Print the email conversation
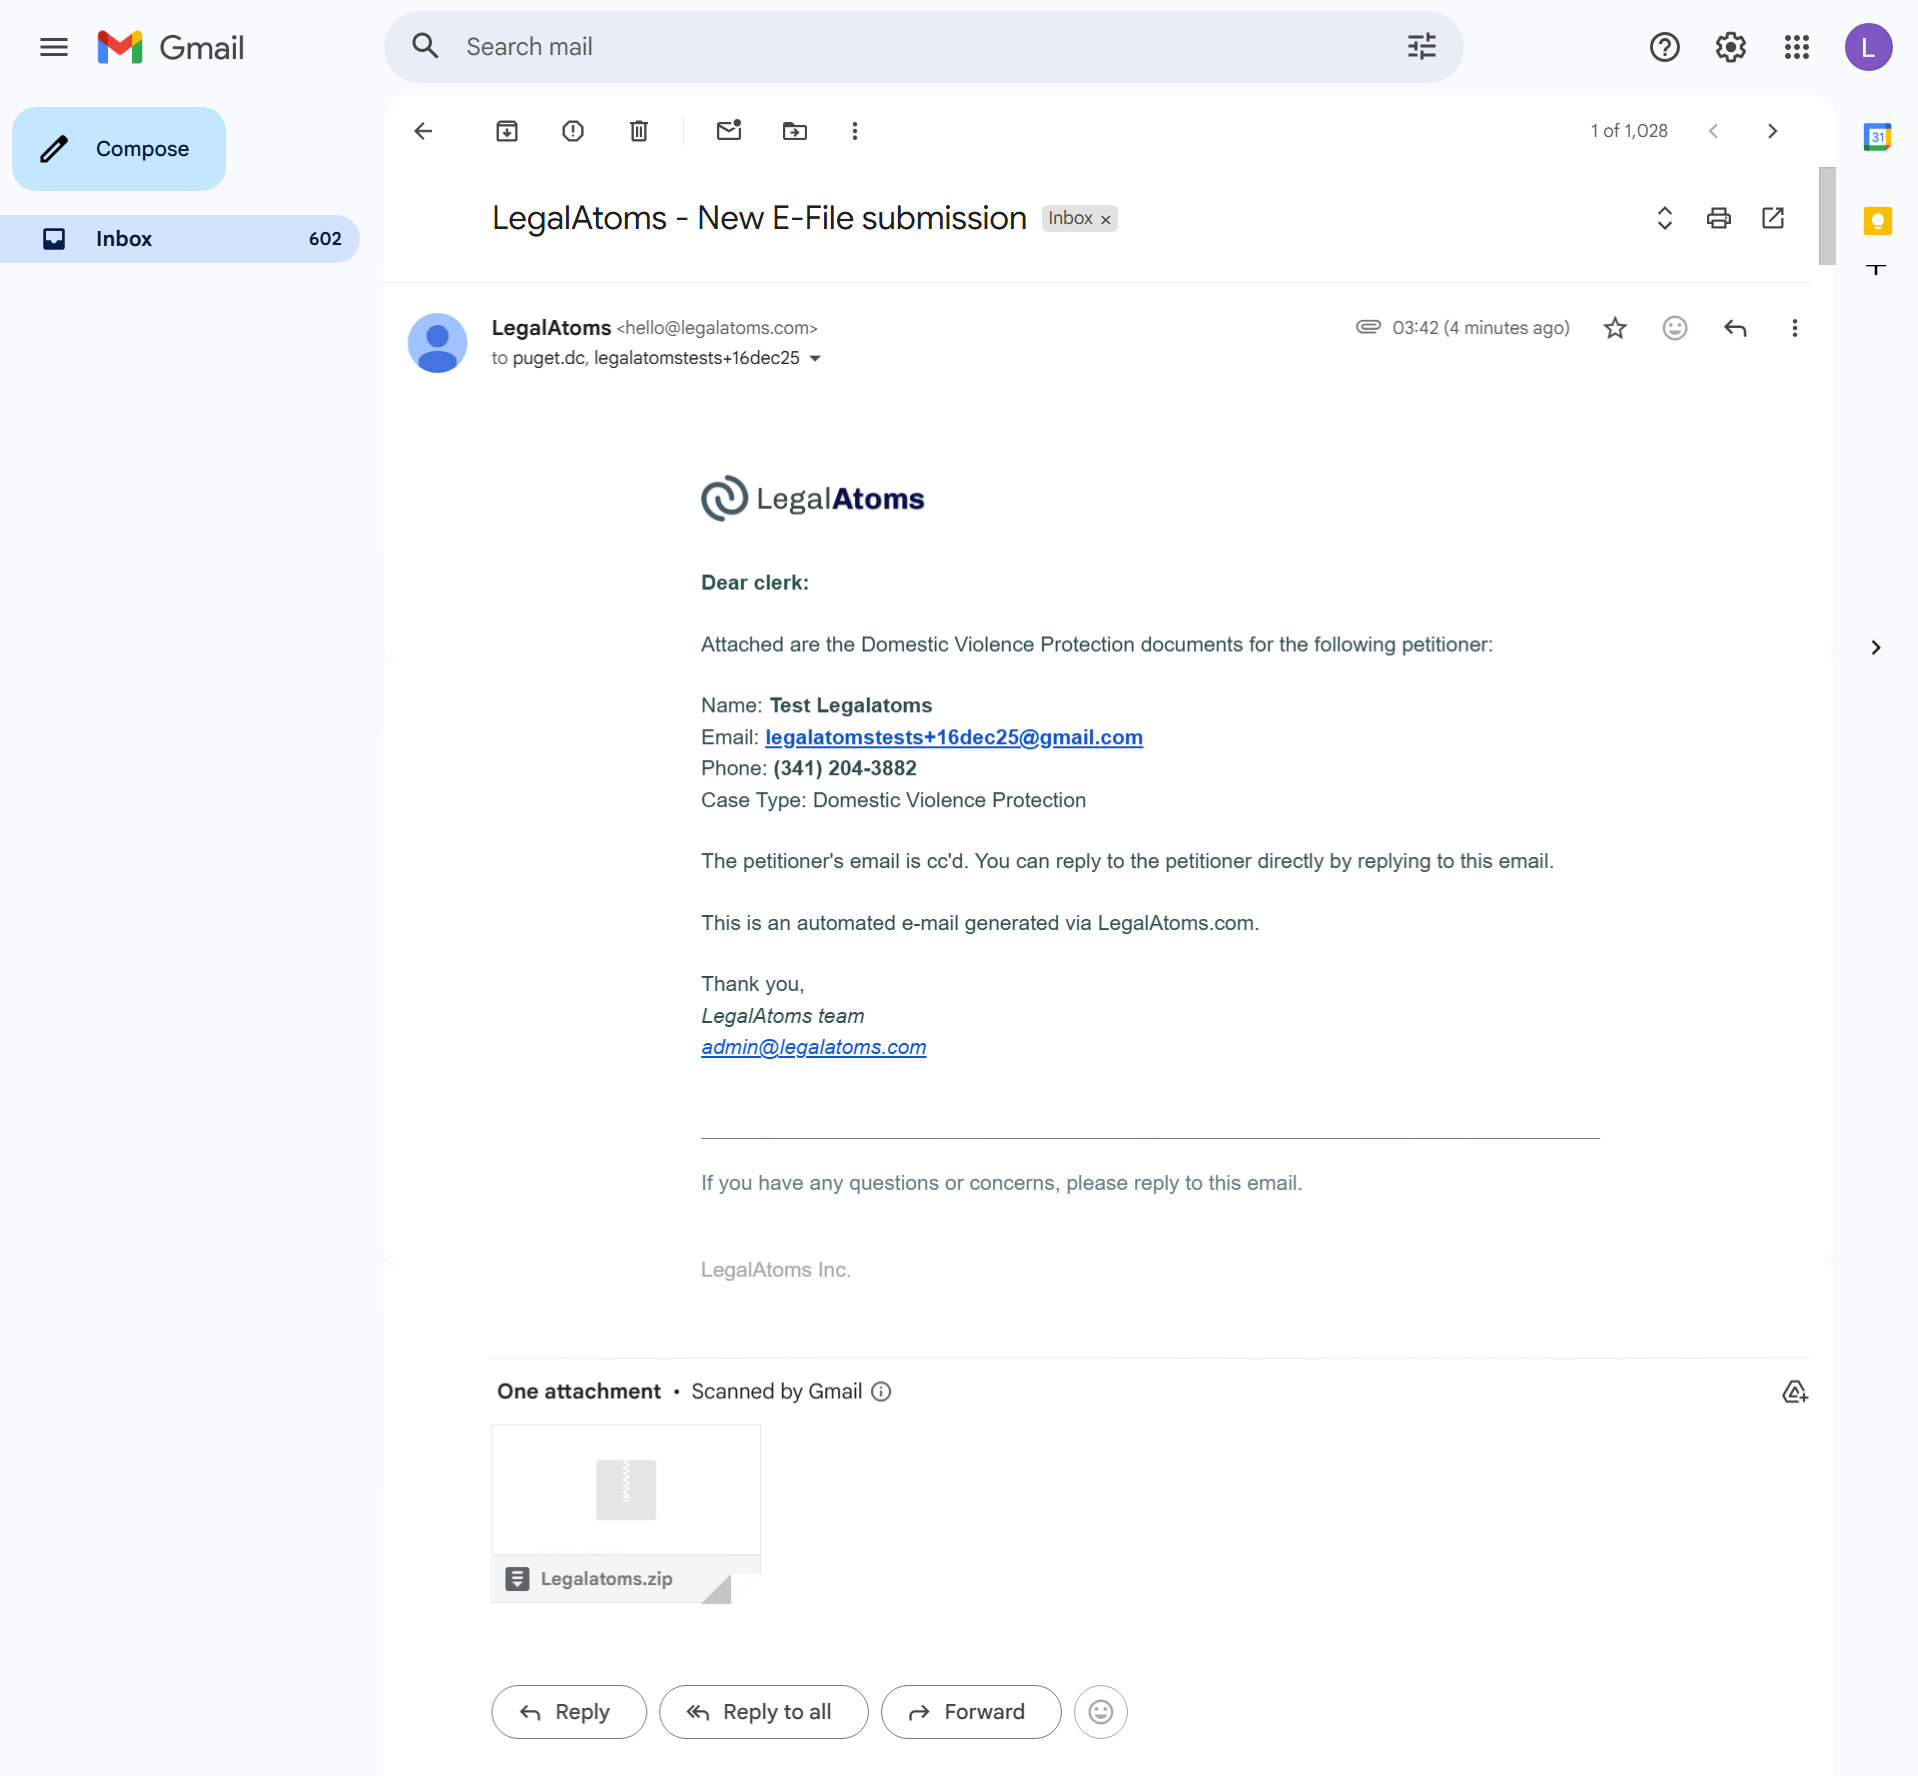This screenshot has width=1918, height=1776. pyautogui.click(x=1718, y=218)
